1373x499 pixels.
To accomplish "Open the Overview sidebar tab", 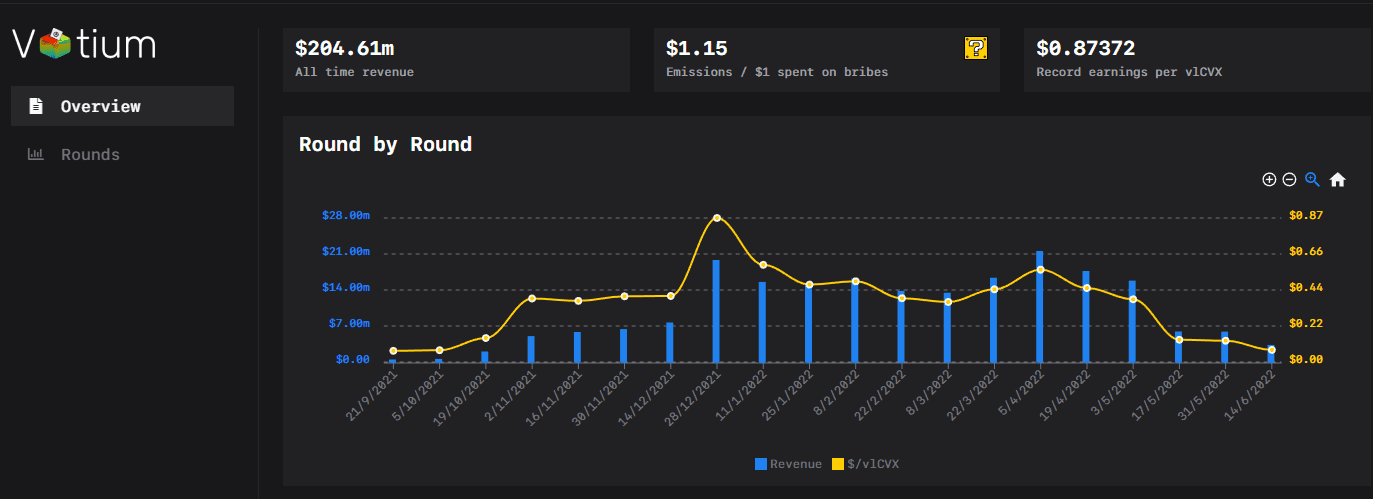I will (122, 106).
